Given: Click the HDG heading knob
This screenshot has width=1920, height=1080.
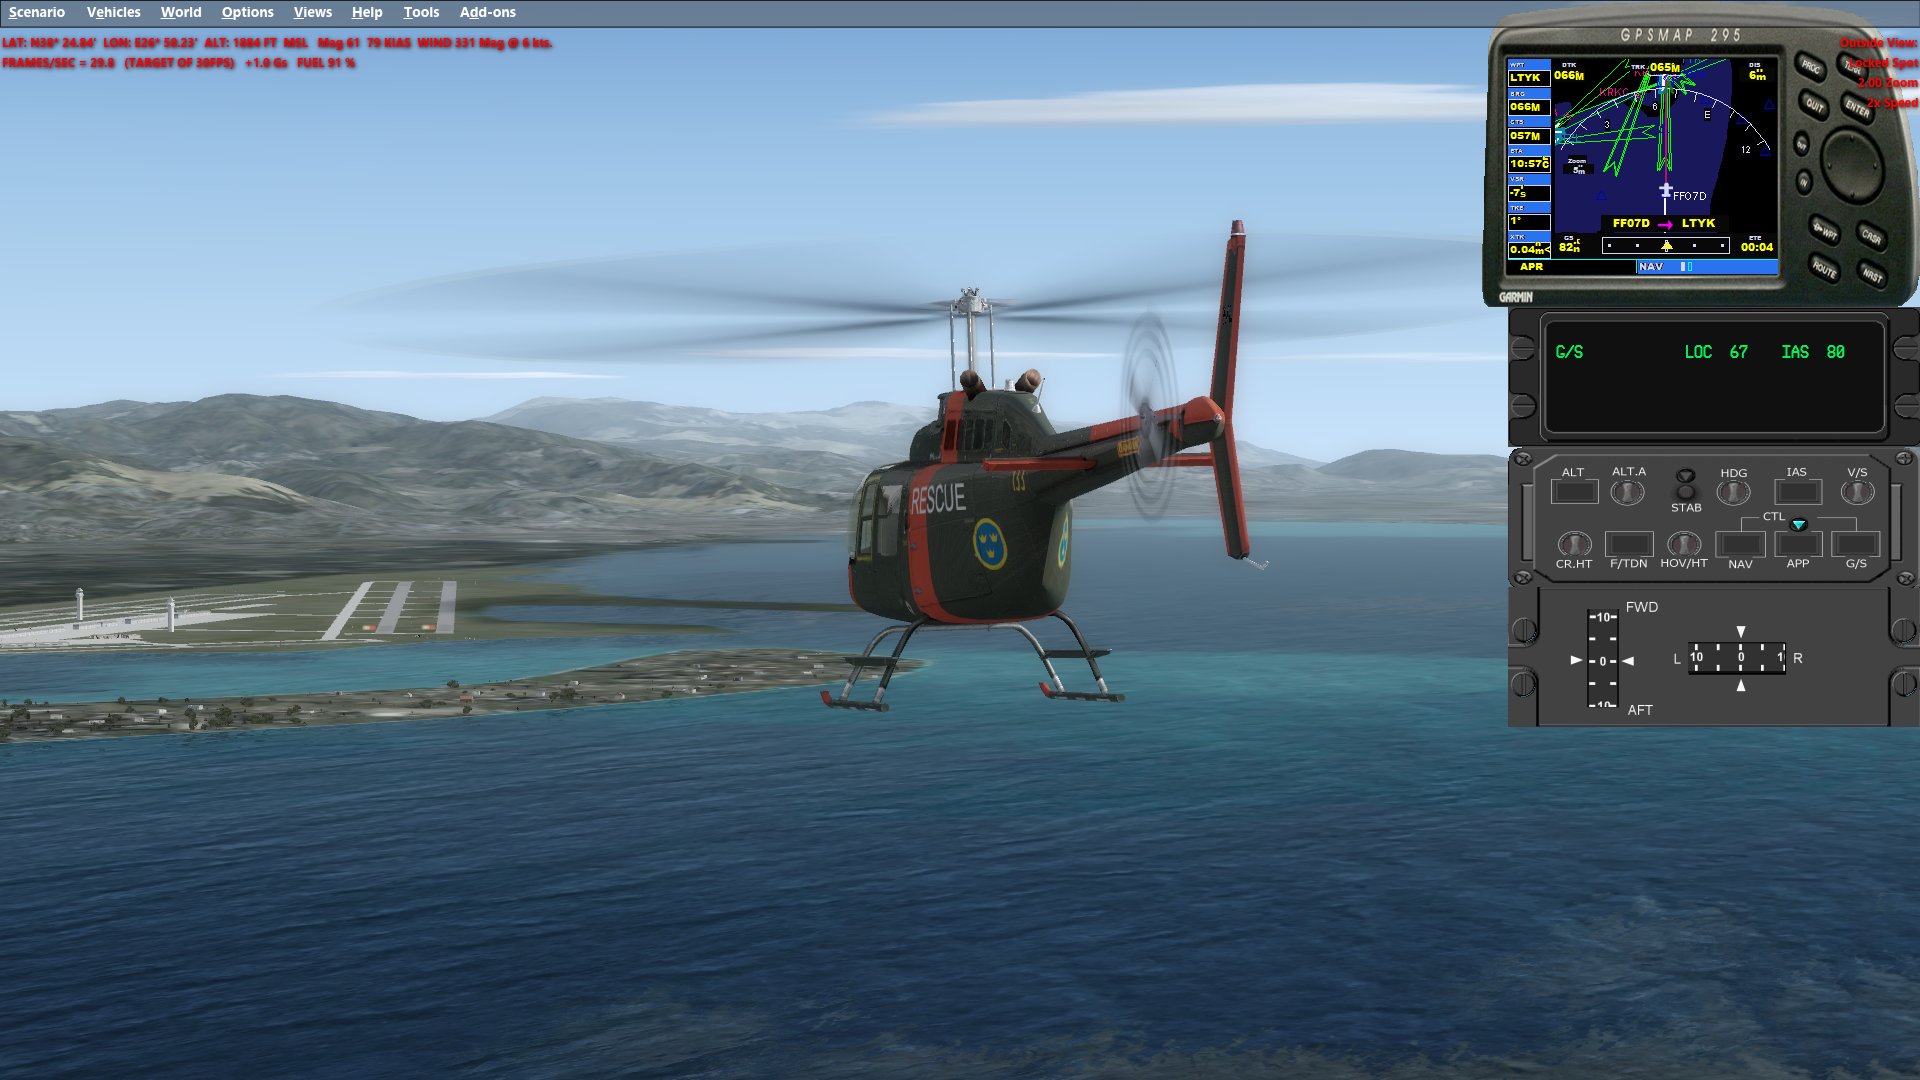Looking at the screenshot, I should [x=1733, y=492].
